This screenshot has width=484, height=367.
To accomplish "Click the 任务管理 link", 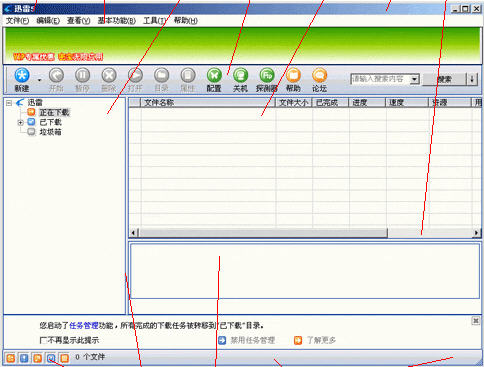I will [84, 325].
